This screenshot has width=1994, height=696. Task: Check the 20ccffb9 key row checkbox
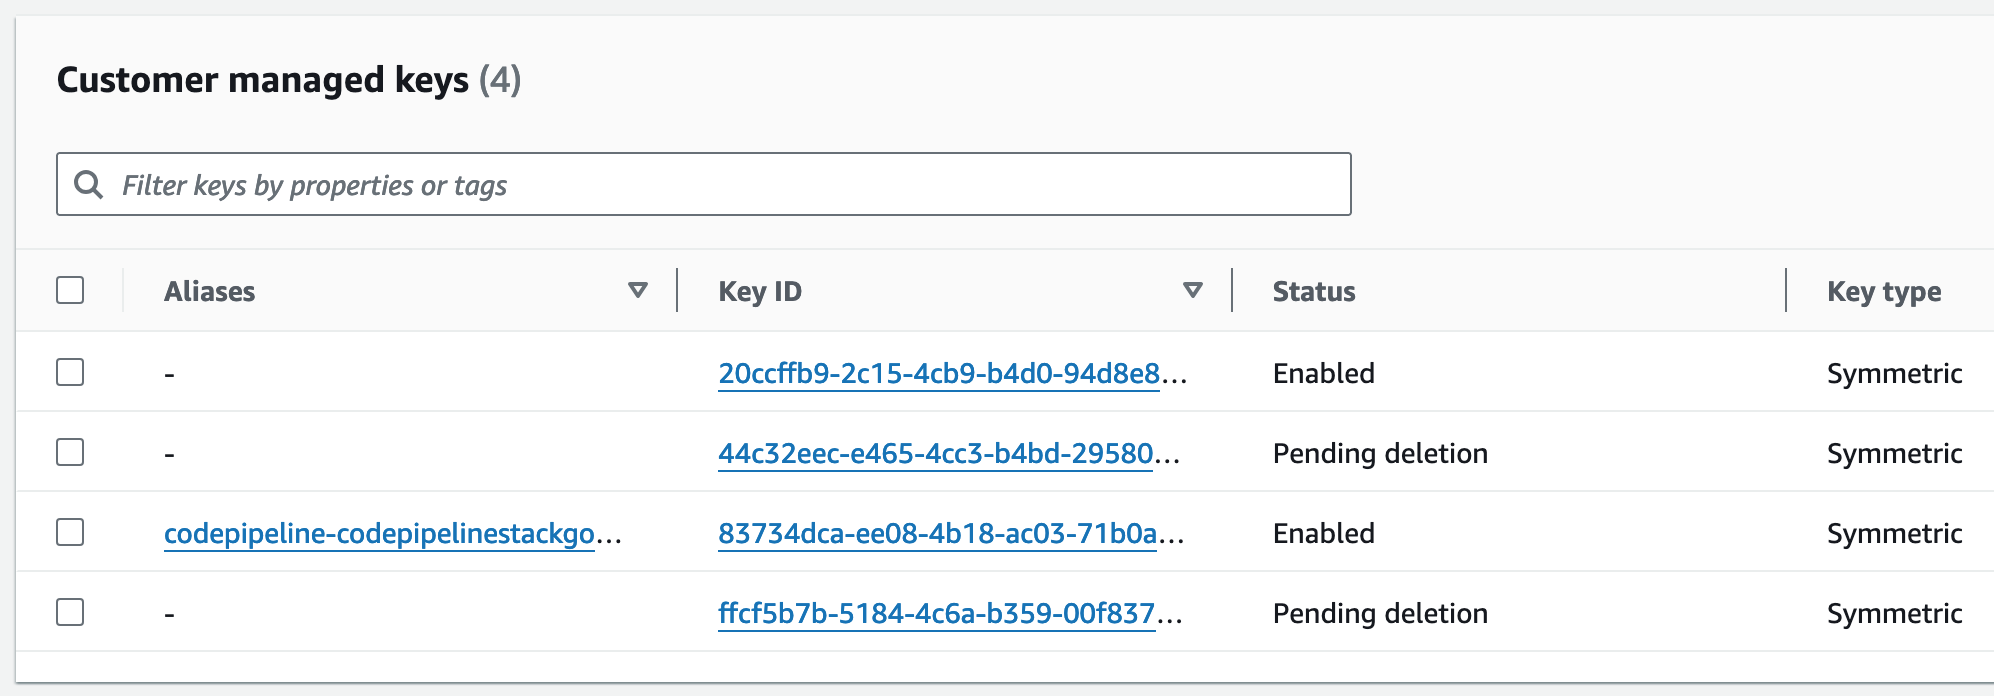pos(70,372)
